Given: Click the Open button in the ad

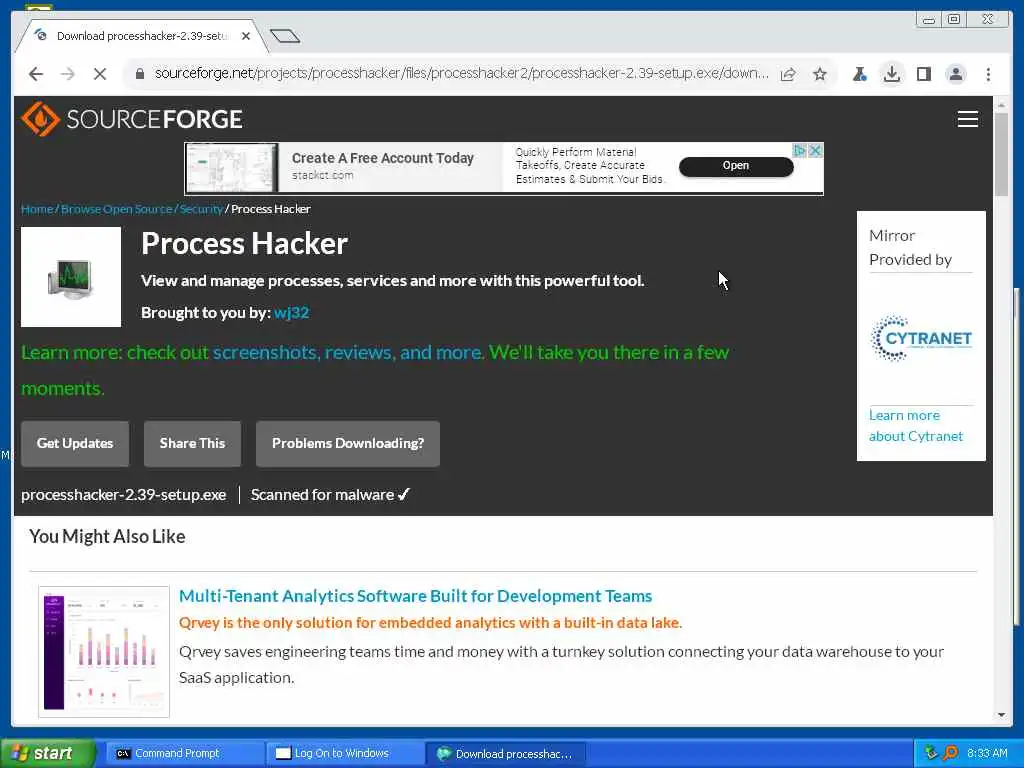Looking at the screenshot, I should coord(736,166).
